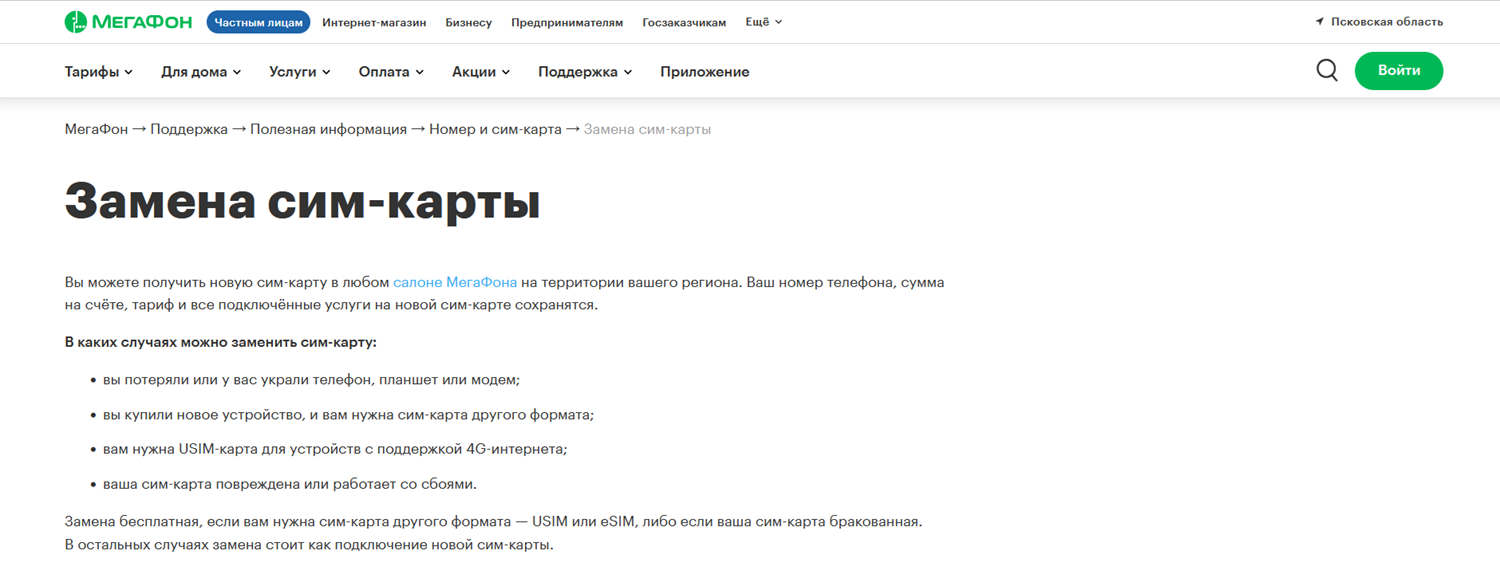The image size is (1500, 586).
Task: Click bullet about сим-карта другого формата
Action: pos(349,415)
